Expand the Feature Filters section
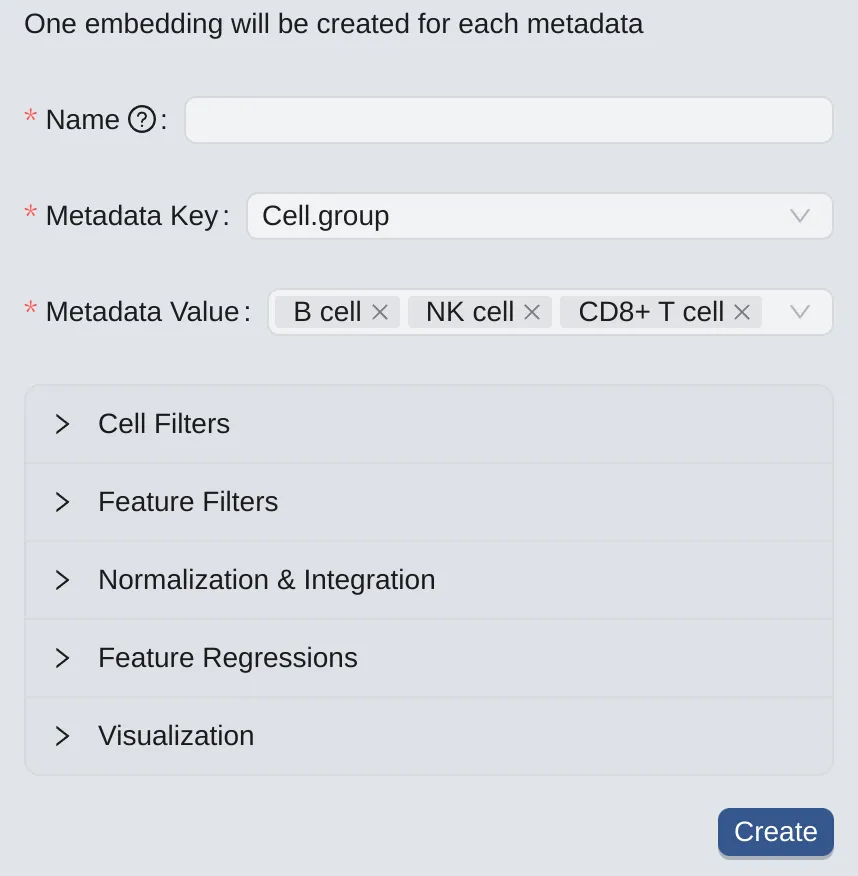The width and height of the screenshot is (858, 876). tap(188, 502)
